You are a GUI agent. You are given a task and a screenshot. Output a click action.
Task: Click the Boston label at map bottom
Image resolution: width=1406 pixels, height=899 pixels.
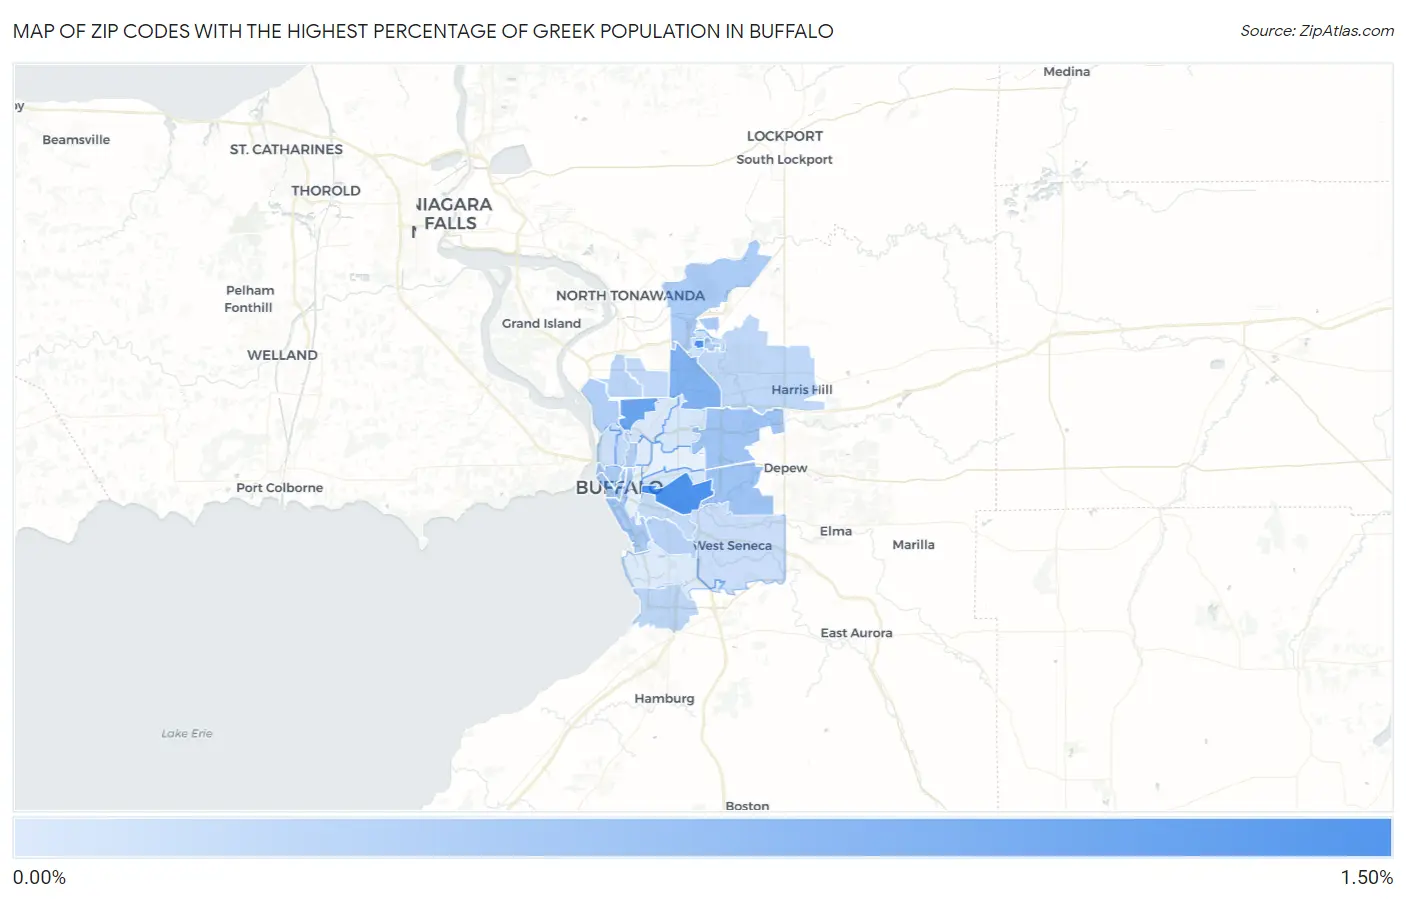click(x=747, y=805)
